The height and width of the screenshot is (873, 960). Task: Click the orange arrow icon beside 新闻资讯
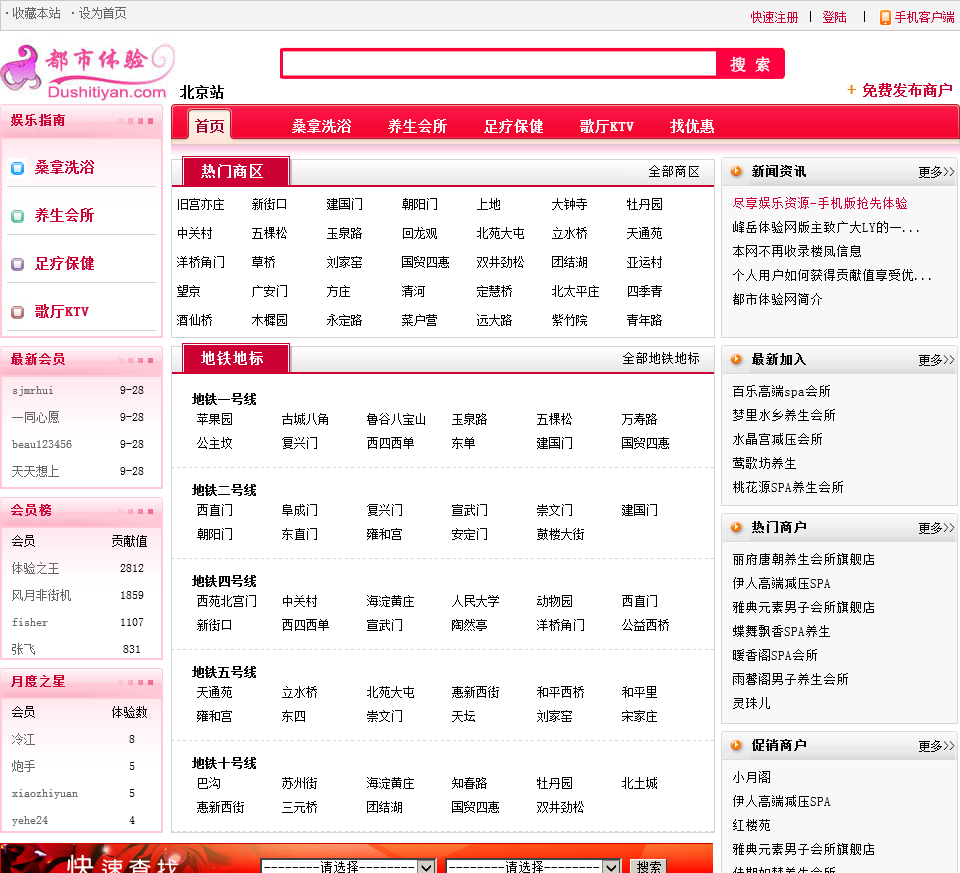point(737,171)
